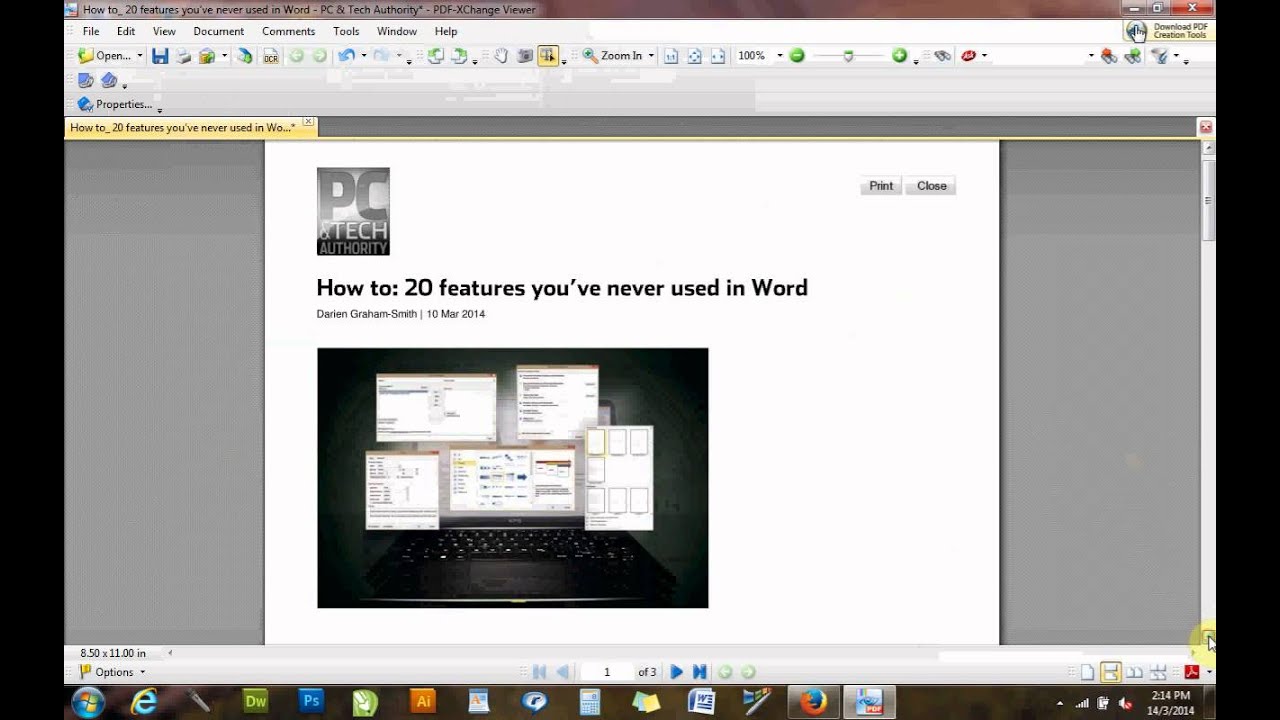The height and width of the screenshot is (720, 1280).
Task: Open the Options button in status bar
Action: coord(112,672)
